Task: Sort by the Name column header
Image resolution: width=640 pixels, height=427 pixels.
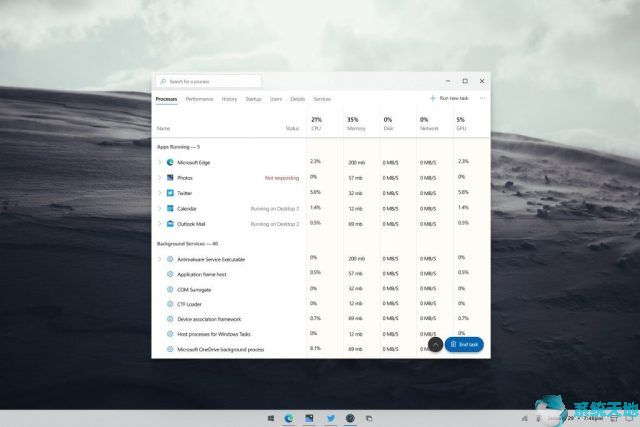Action: [163, 128]
